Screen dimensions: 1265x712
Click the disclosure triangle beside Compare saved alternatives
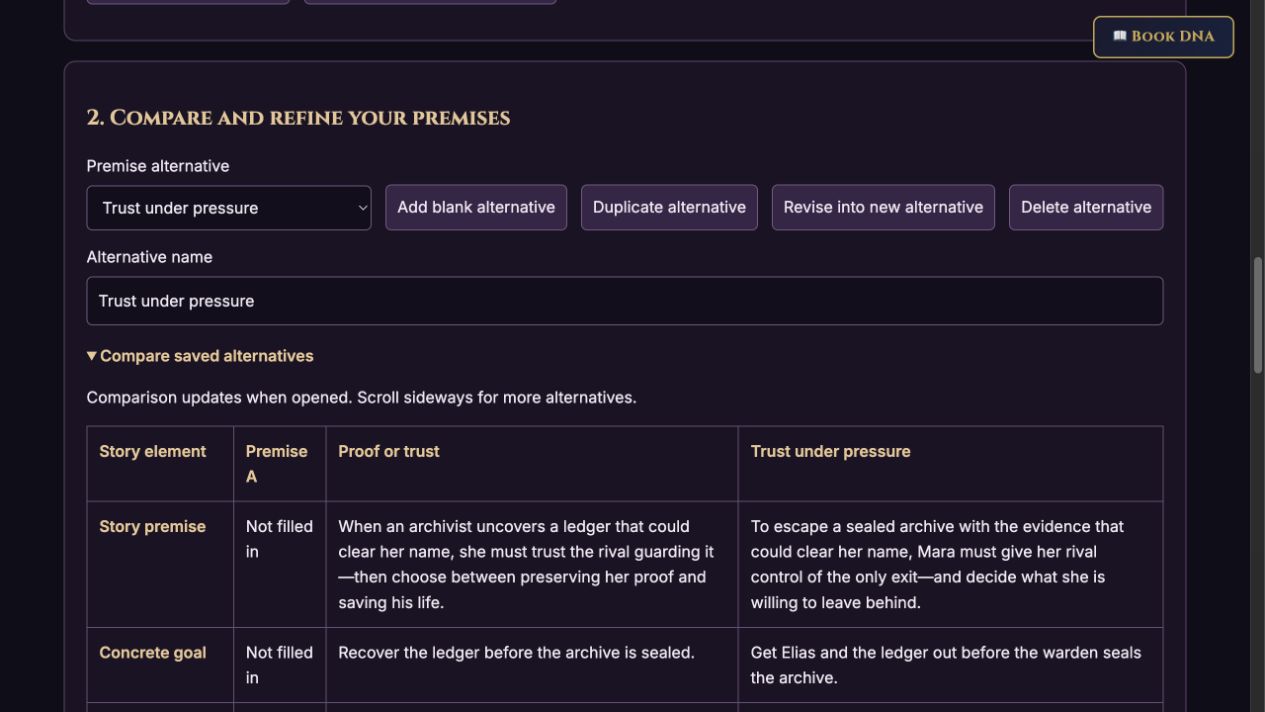pyautogui.click(x=92, y=356)
